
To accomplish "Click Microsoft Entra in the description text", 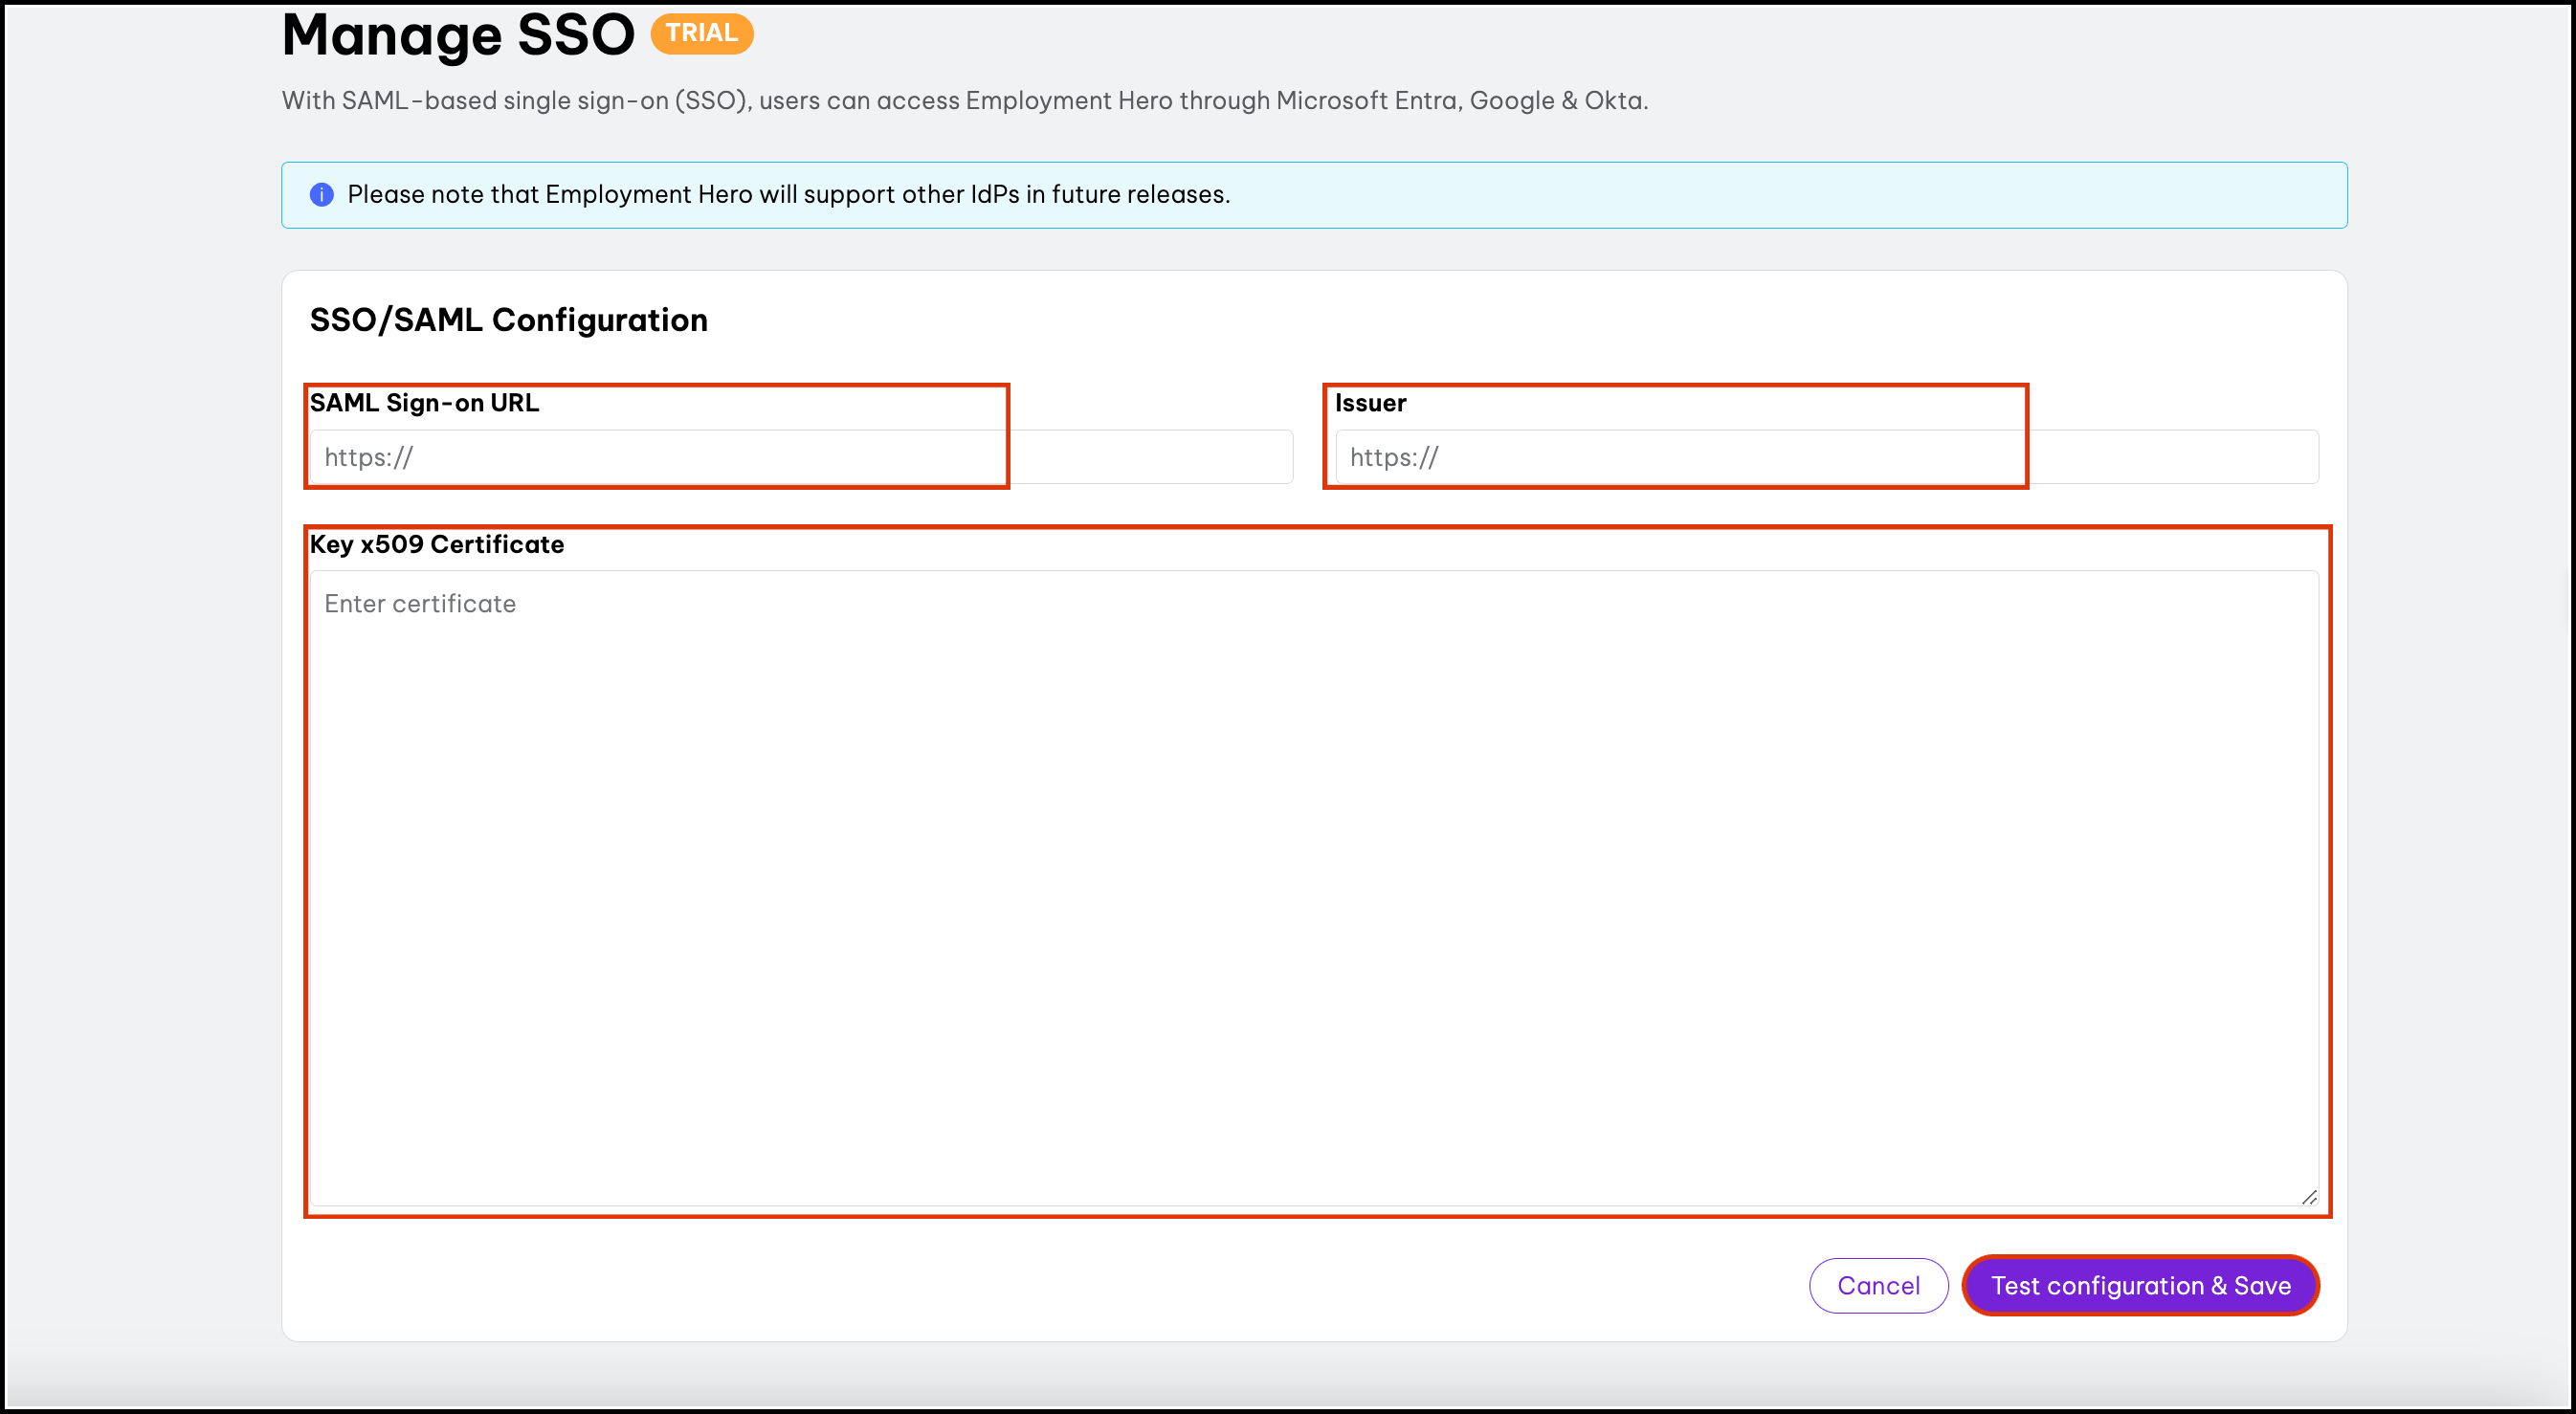I will [1367, 101].
